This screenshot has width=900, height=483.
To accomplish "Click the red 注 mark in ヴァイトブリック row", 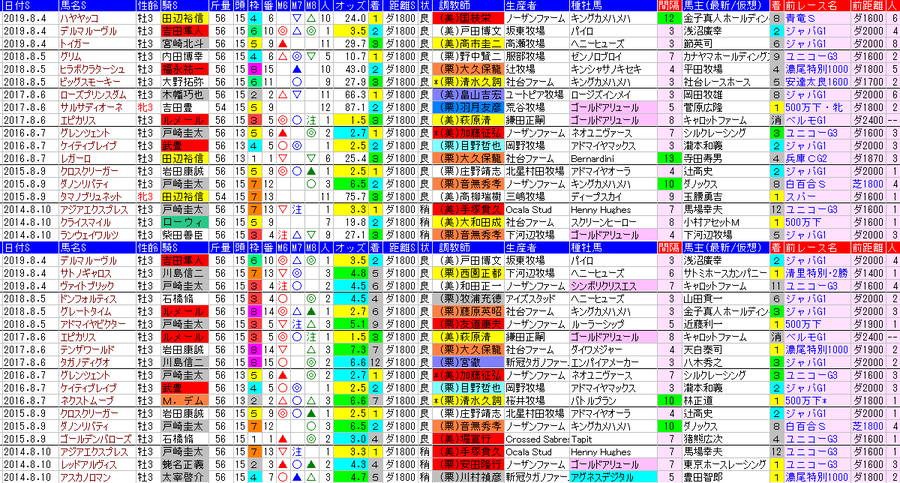I will (x=282, y=286).
